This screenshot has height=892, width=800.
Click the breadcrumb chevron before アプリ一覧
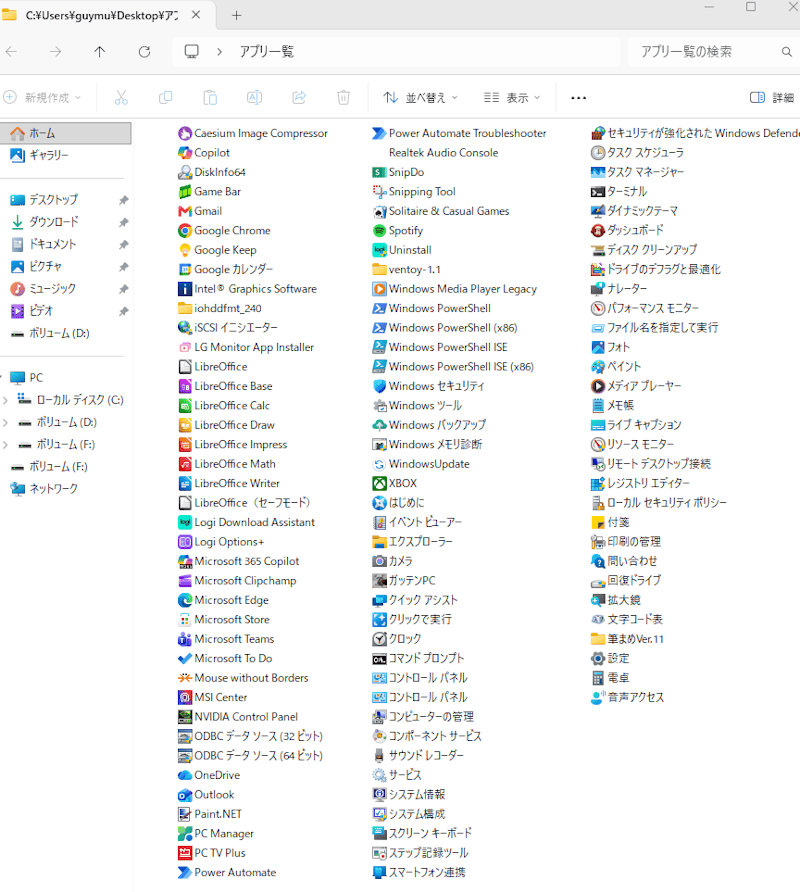point(220,52)
